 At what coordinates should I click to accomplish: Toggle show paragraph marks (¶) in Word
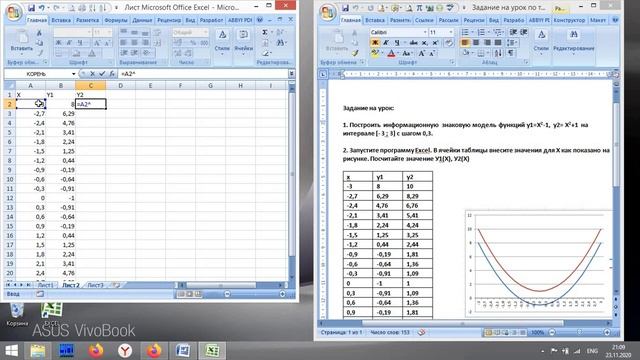(x=511, y=53)
